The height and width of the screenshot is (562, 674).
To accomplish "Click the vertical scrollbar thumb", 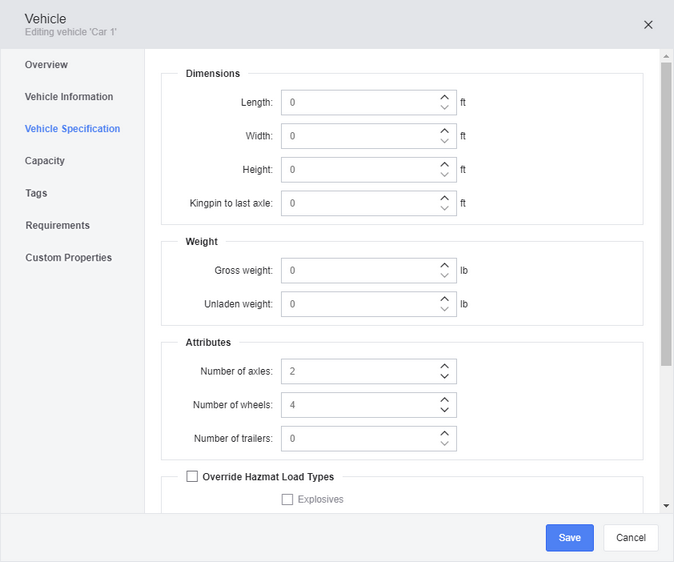I will tap(666, 214).
